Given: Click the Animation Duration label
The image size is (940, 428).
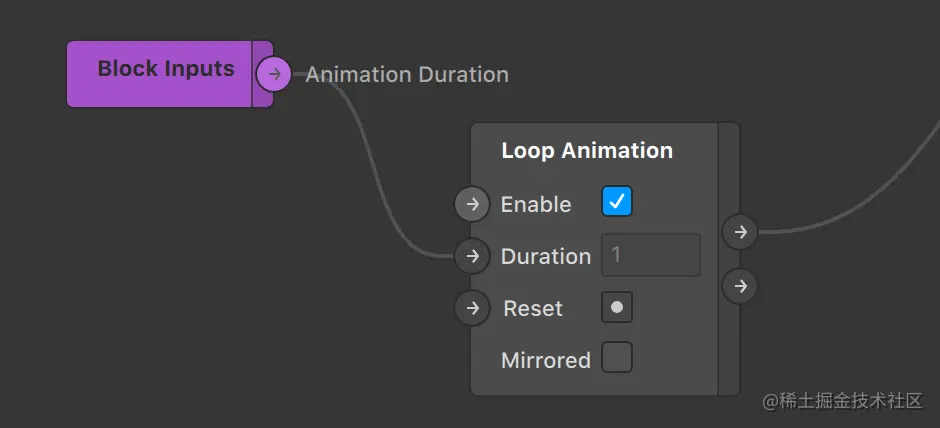Looking at the screenshot, I should pyautogui.click(x=407, y=75).
